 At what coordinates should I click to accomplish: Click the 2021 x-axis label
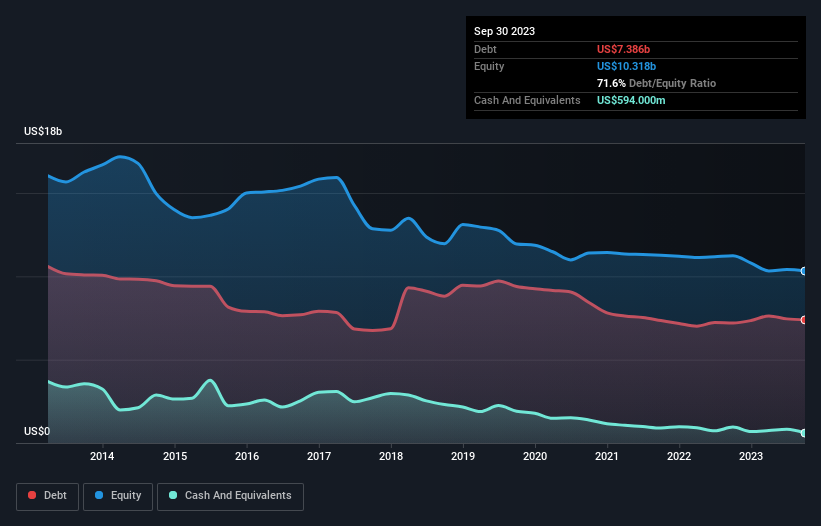[x=607, y=456]
